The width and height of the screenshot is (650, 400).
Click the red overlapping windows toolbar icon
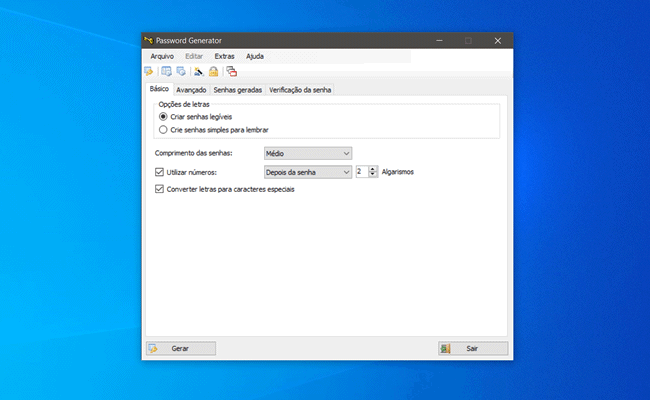[231, 71]
